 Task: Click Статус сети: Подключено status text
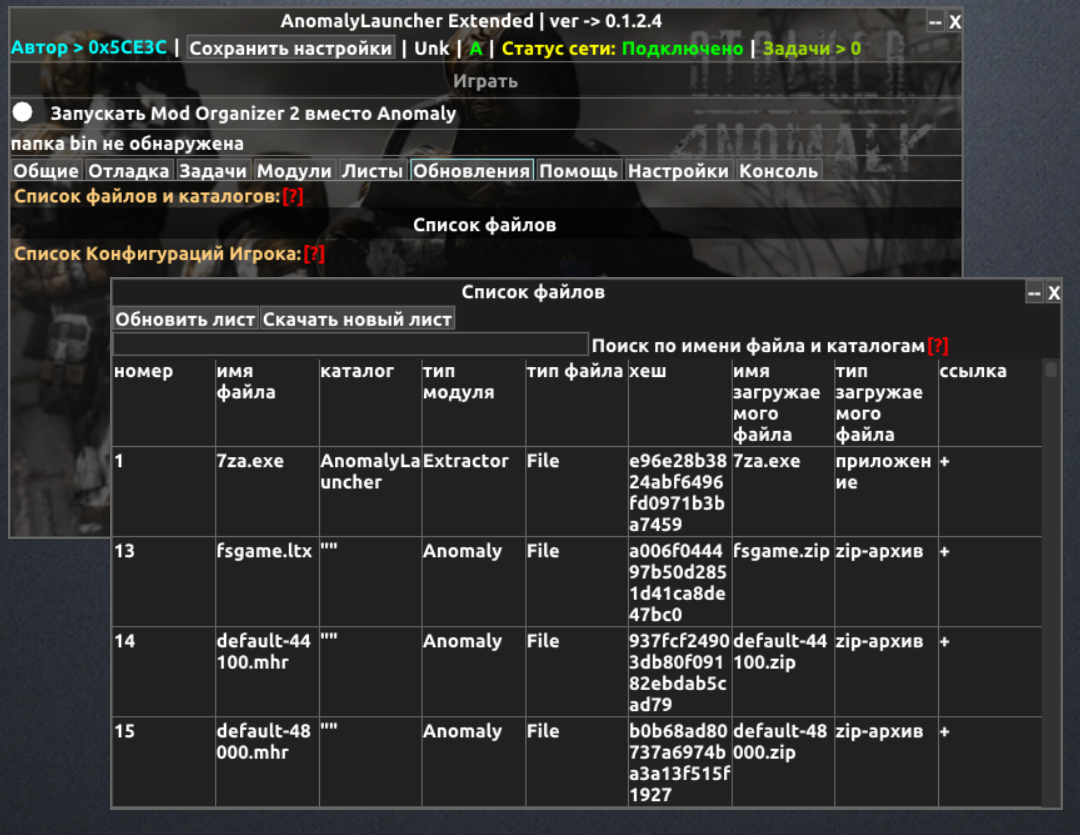point(622,48)
